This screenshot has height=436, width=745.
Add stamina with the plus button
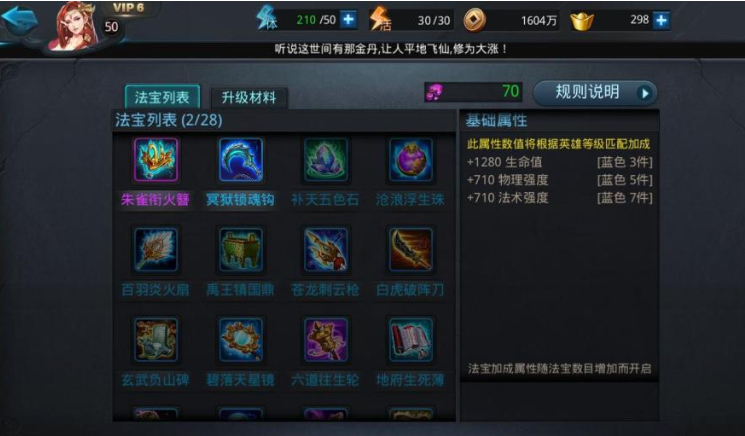(349, 20)
